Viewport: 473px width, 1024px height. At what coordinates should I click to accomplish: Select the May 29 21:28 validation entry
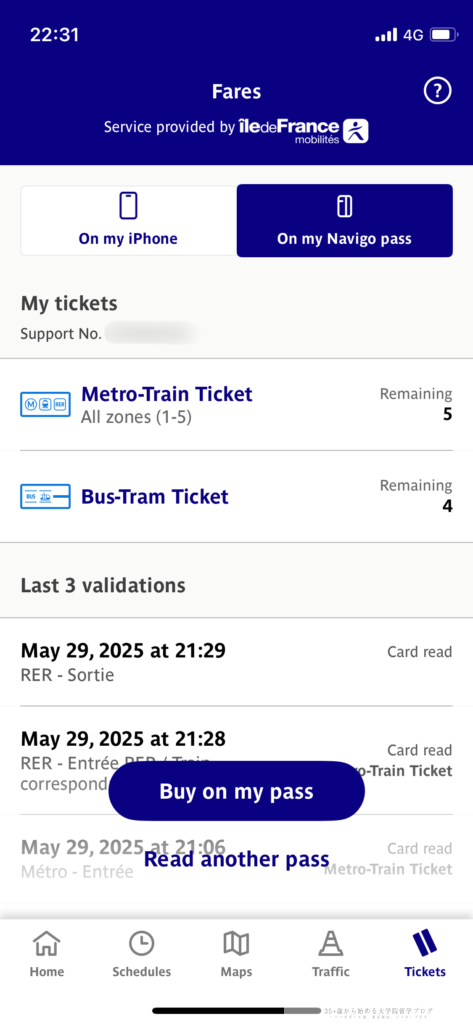point(236,760)
